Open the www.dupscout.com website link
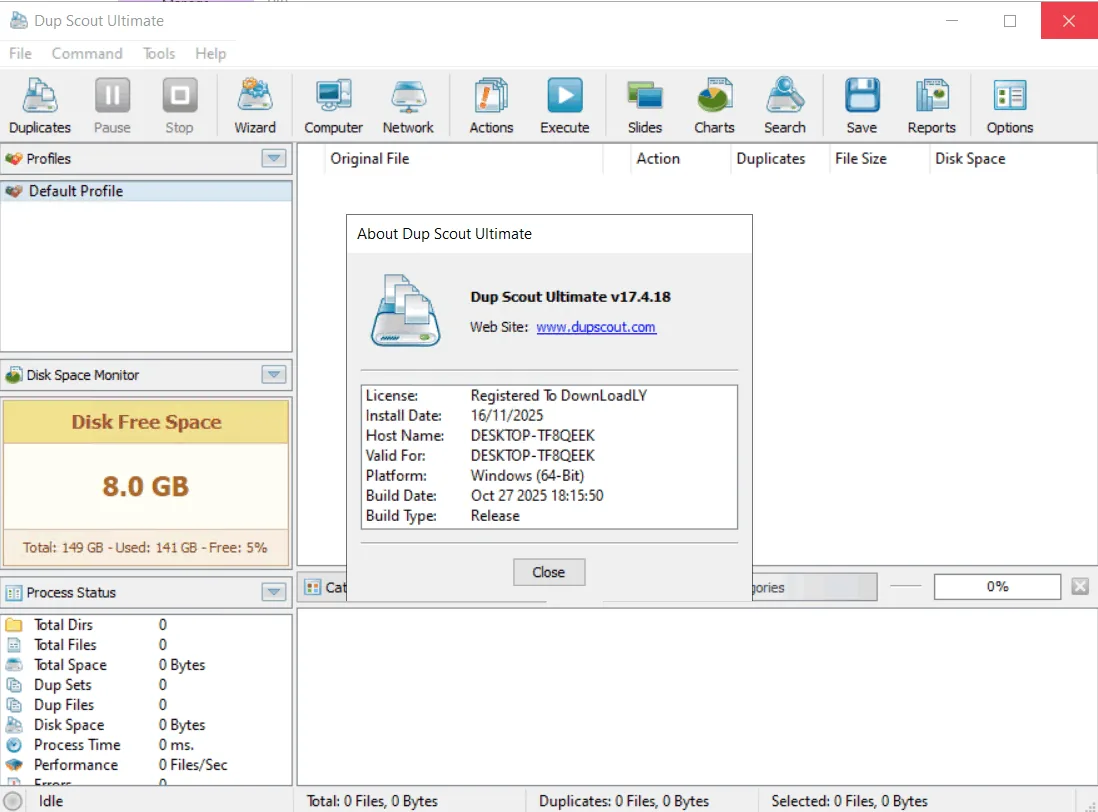 [x=596, y=327]
